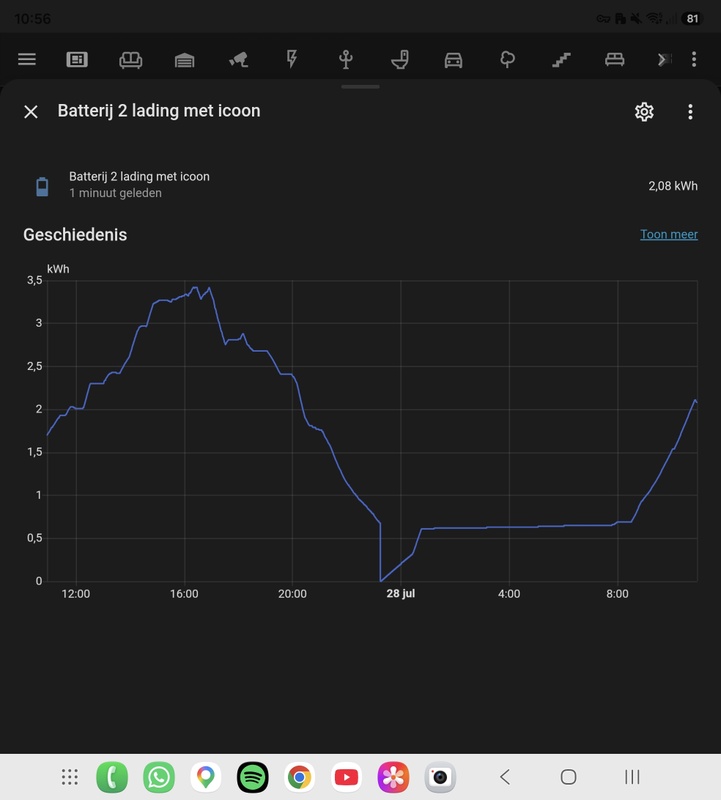Launch Chrome from the taskbar
The height and width of the screenshot is (800, 721).
click(300, 777)
